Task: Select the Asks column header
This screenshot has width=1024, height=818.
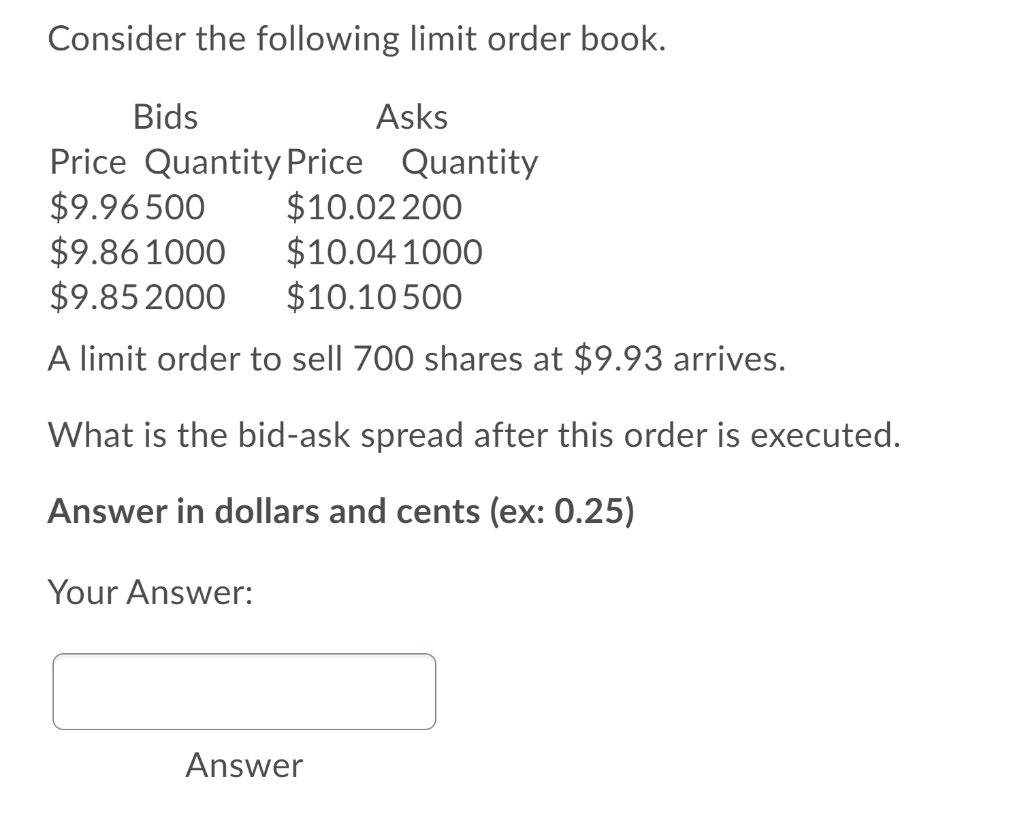Action: click(x=411, y=117)
